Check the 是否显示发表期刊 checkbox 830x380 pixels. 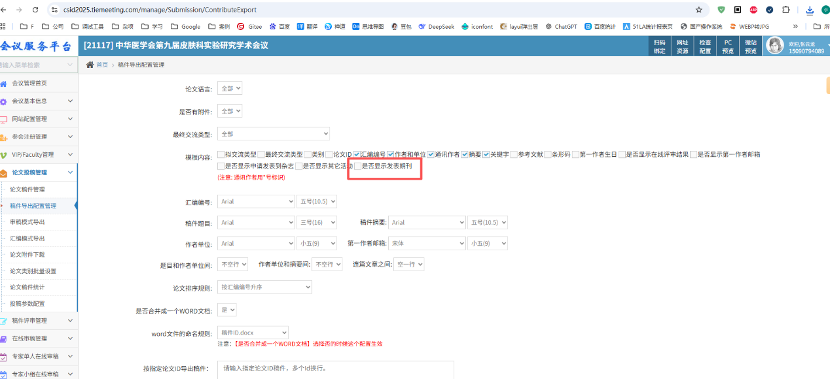pyautogui.click(x=358, y=166)
